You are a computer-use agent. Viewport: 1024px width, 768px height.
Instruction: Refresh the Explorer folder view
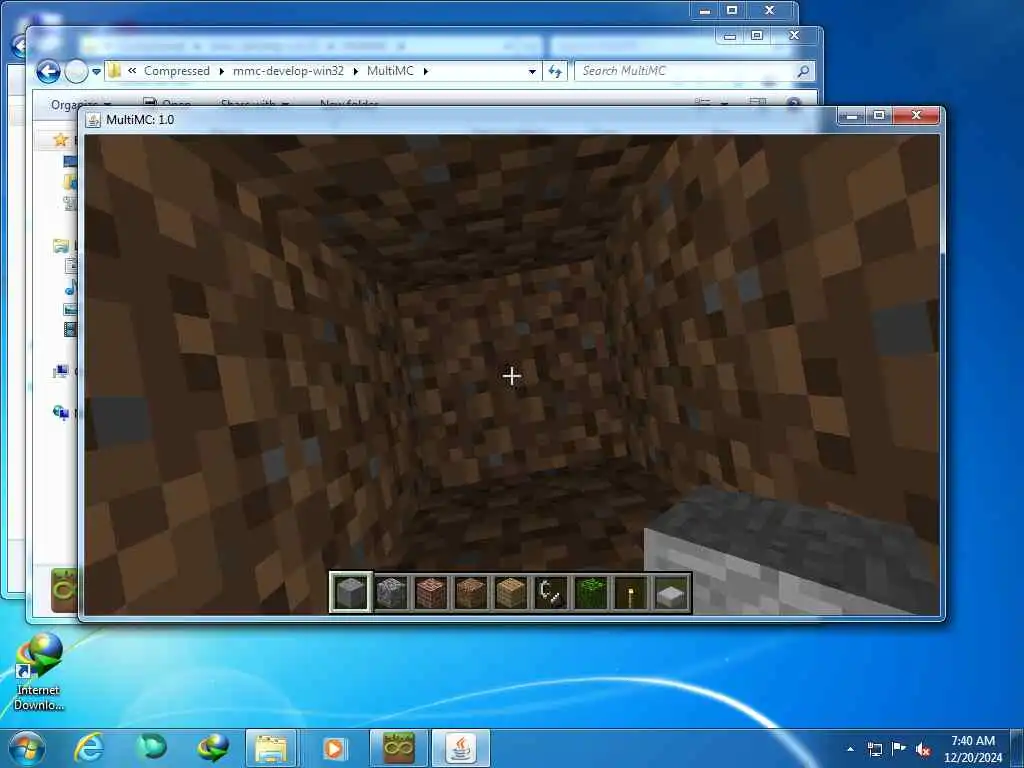point(555,71)
